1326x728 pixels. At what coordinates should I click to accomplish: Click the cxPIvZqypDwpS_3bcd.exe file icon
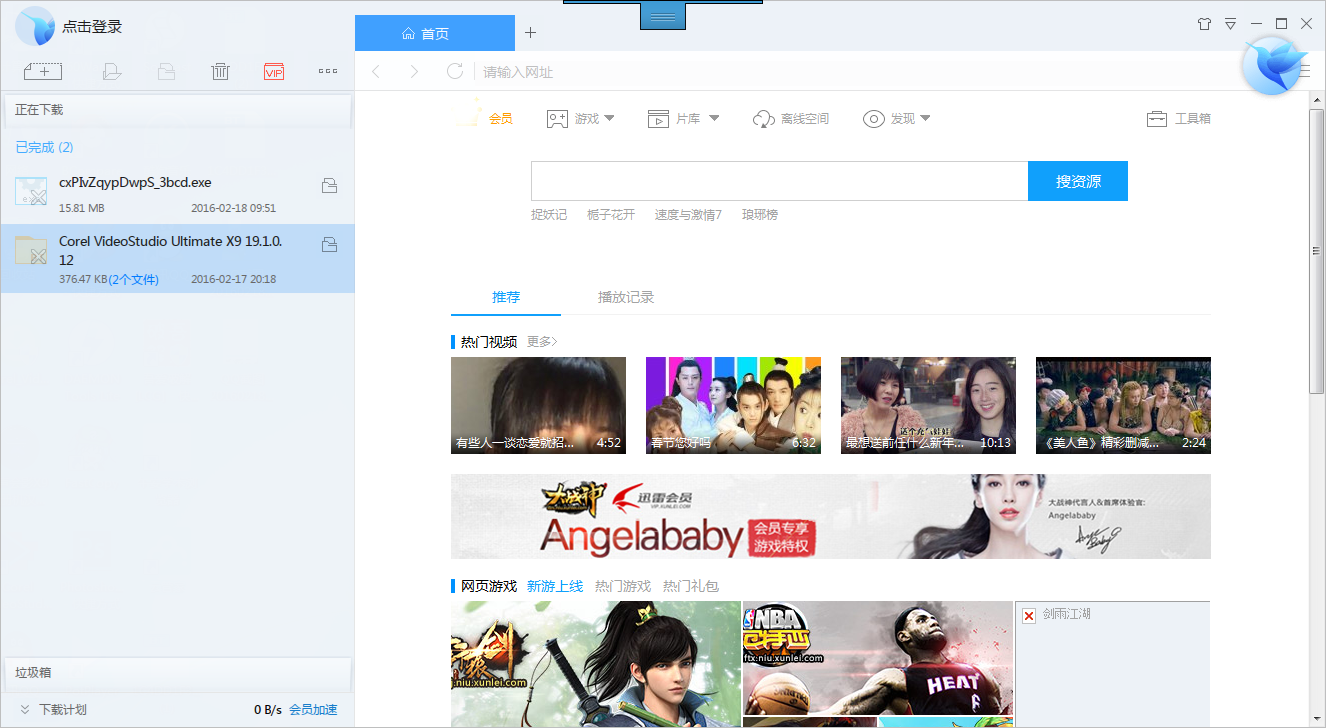coord(31,190)
